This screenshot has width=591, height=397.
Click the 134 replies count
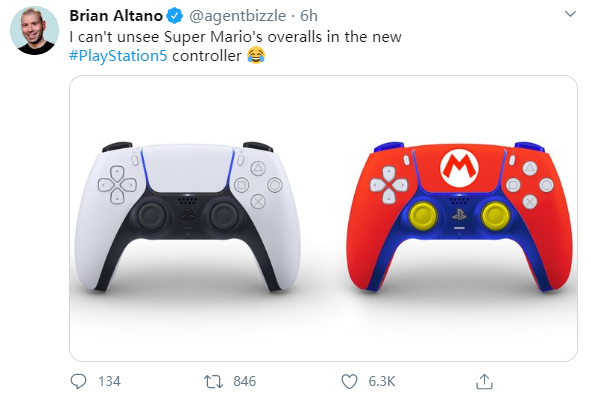tap(109, 381)
